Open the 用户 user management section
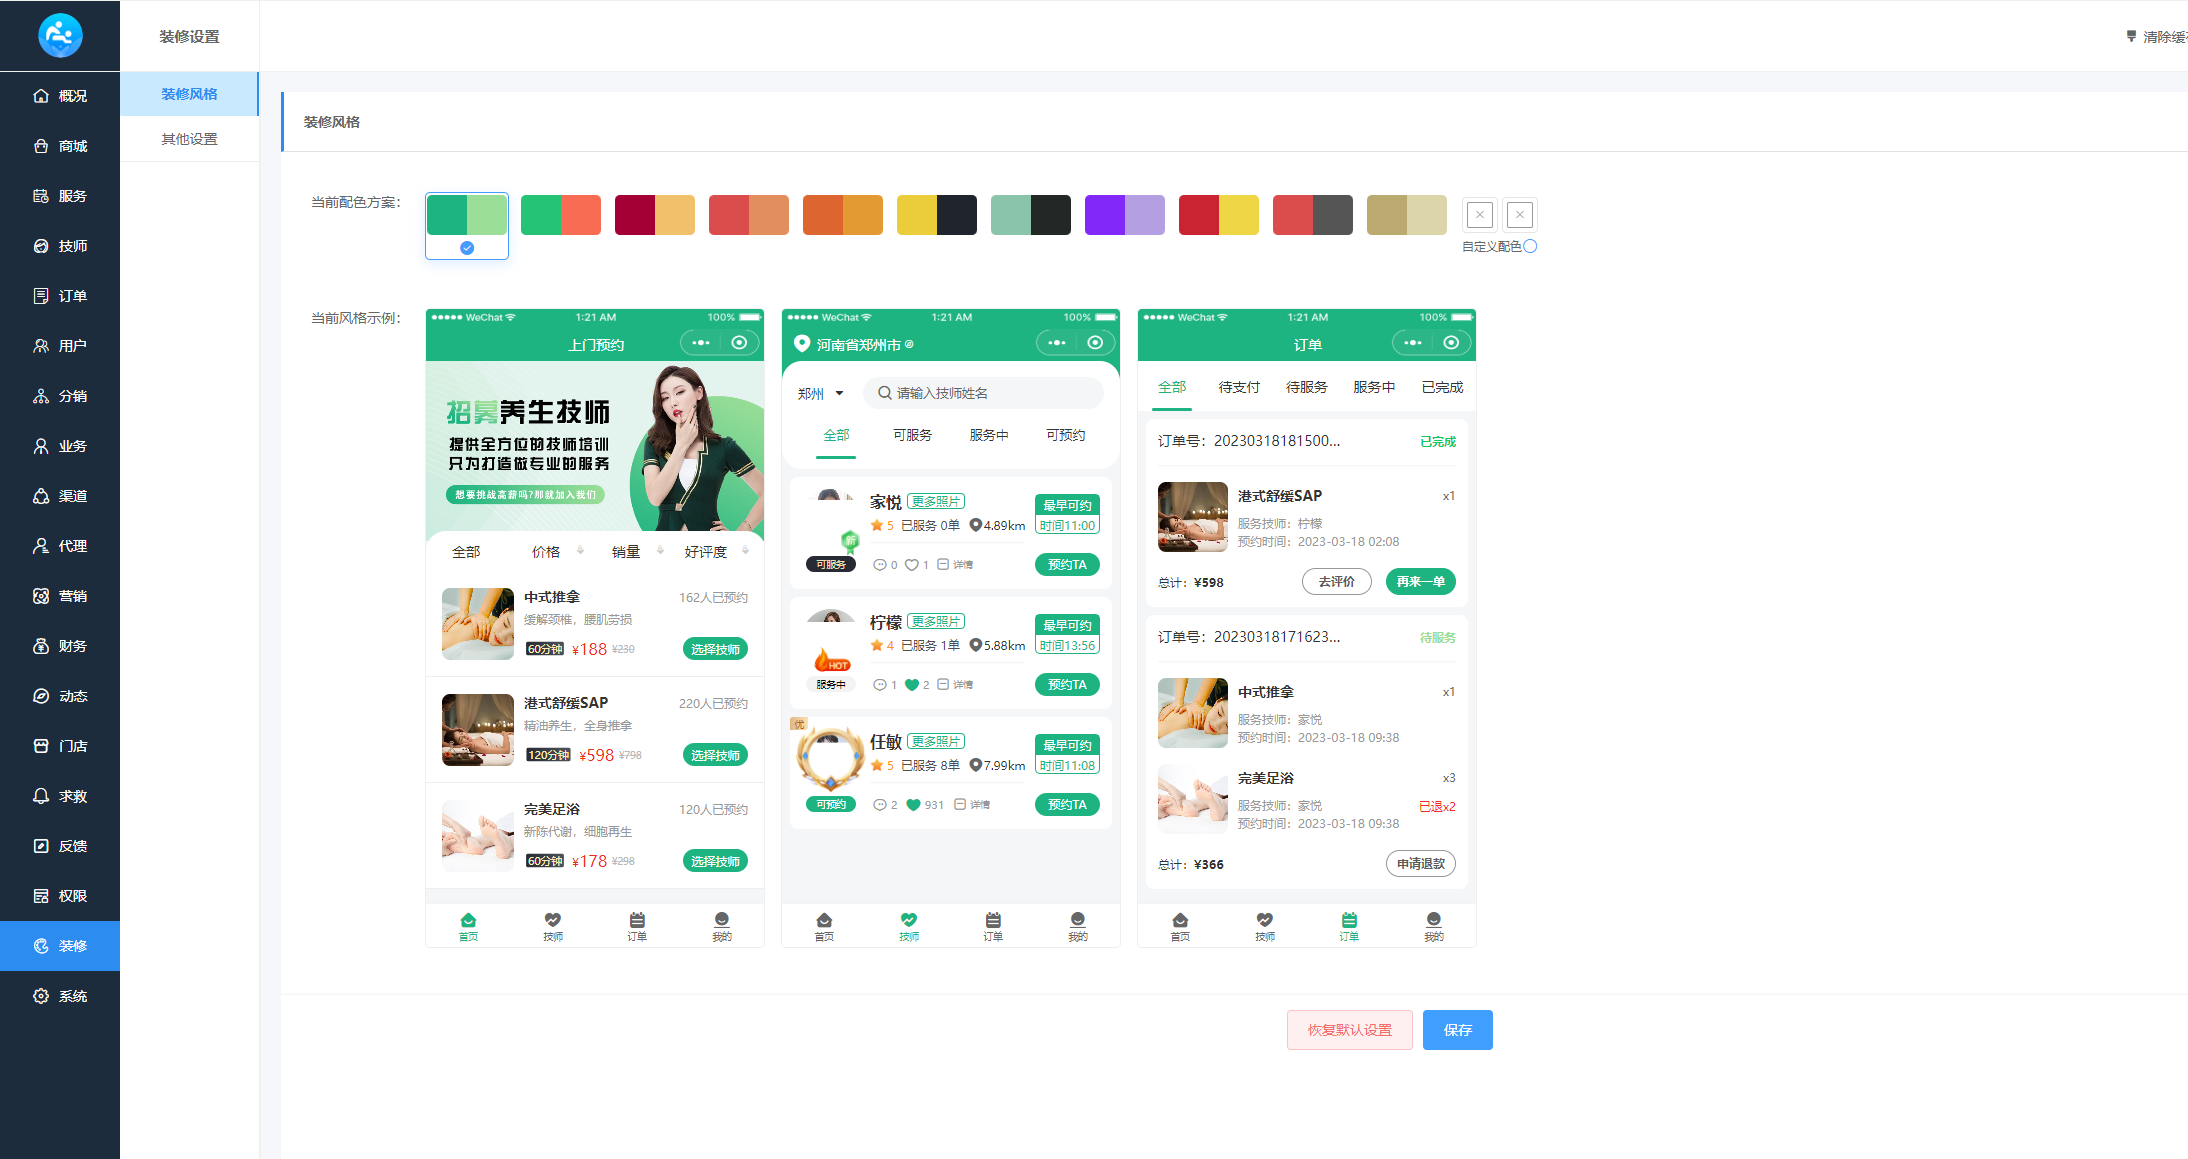This screenshot has height=1159, width=2188. (60, 345)
